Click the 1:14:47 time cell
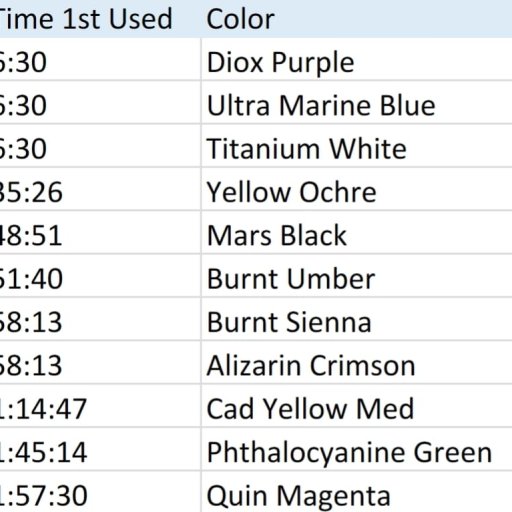Image resolution: width=512 pixels, height=512 pixels. click(x=100, y=406)
